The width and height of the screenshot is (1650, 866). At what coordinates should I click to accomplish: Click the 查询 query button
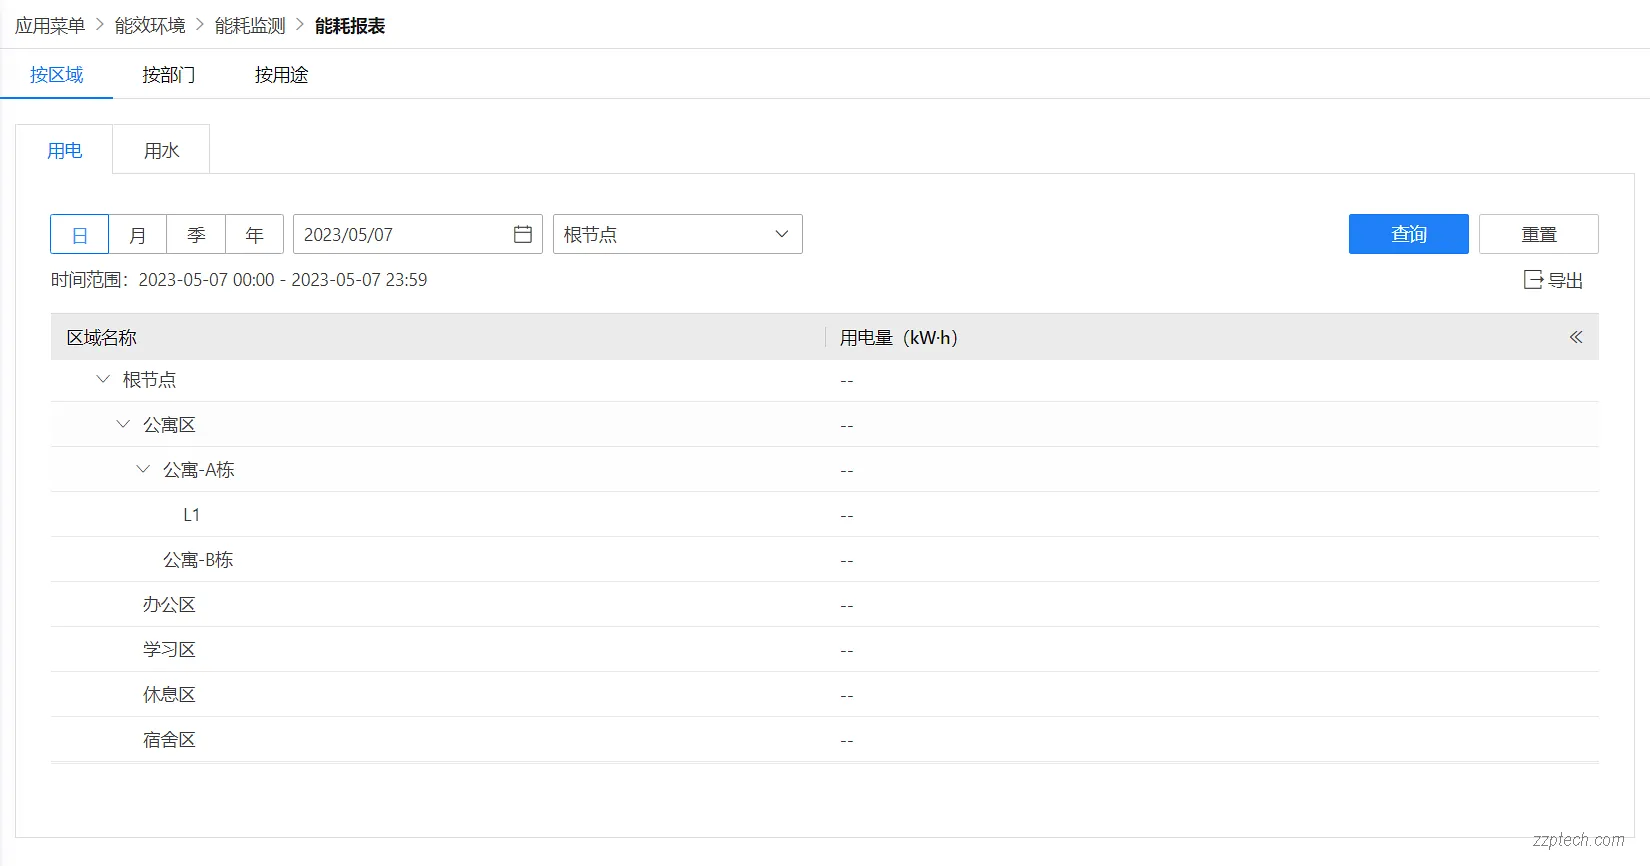tap(1408, 234)
